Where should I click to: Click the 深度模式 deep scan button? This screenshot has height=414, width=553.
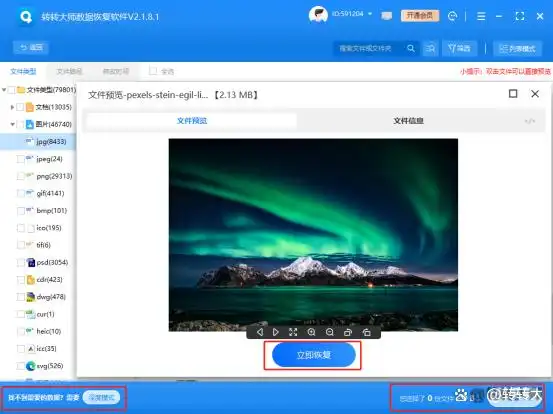(102, 398)
